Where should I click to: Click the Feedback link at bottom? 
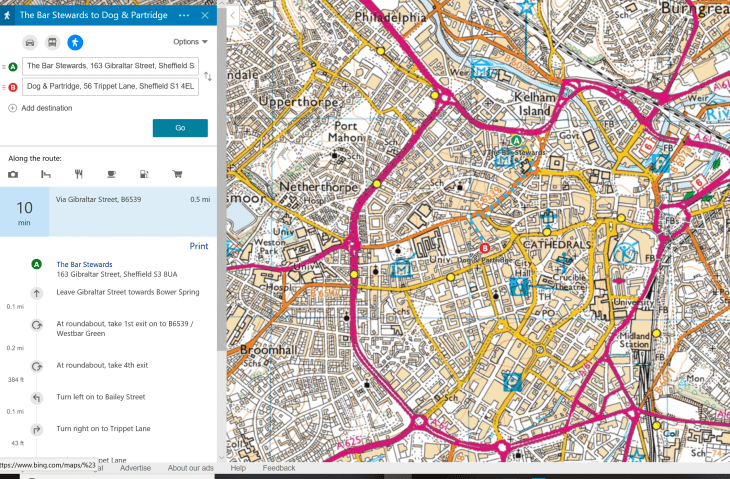click(278, 468)
